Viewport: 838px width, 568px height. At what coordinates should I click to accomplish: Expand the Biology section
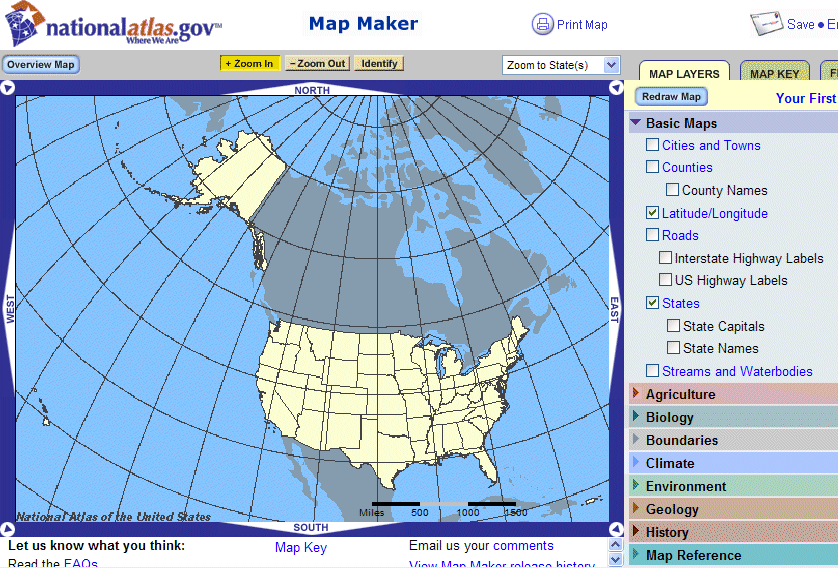pyautogui.click(x=635, y=416)
